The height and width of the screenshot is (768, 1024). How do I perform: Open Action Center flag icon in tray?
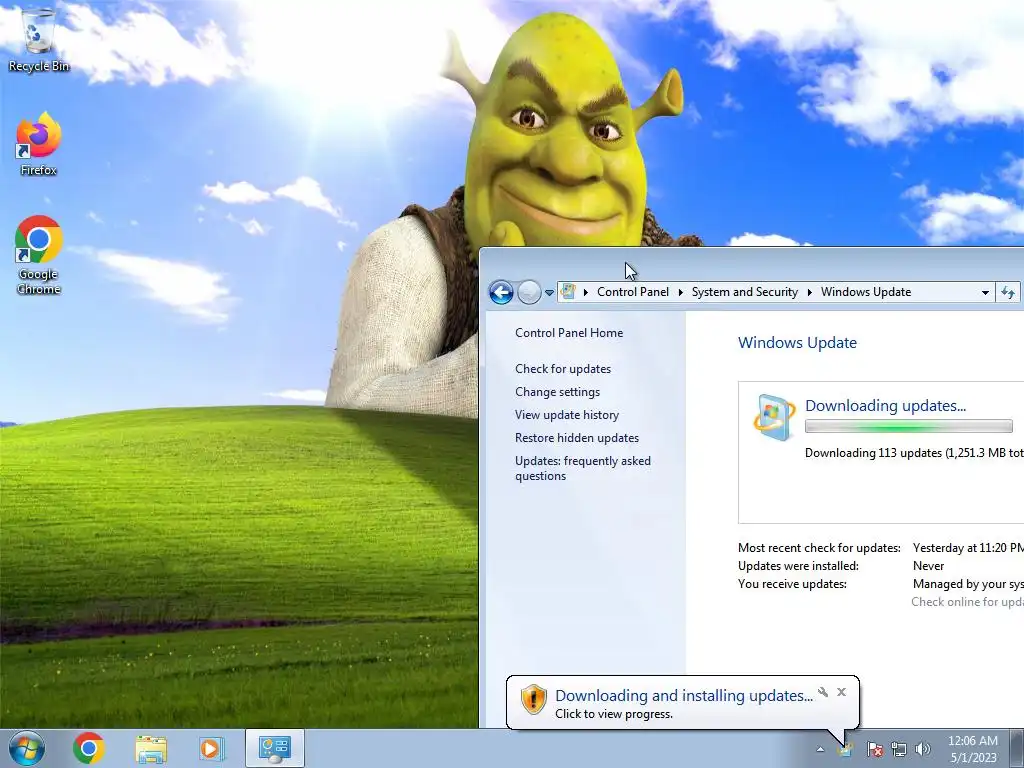[874, 750]
